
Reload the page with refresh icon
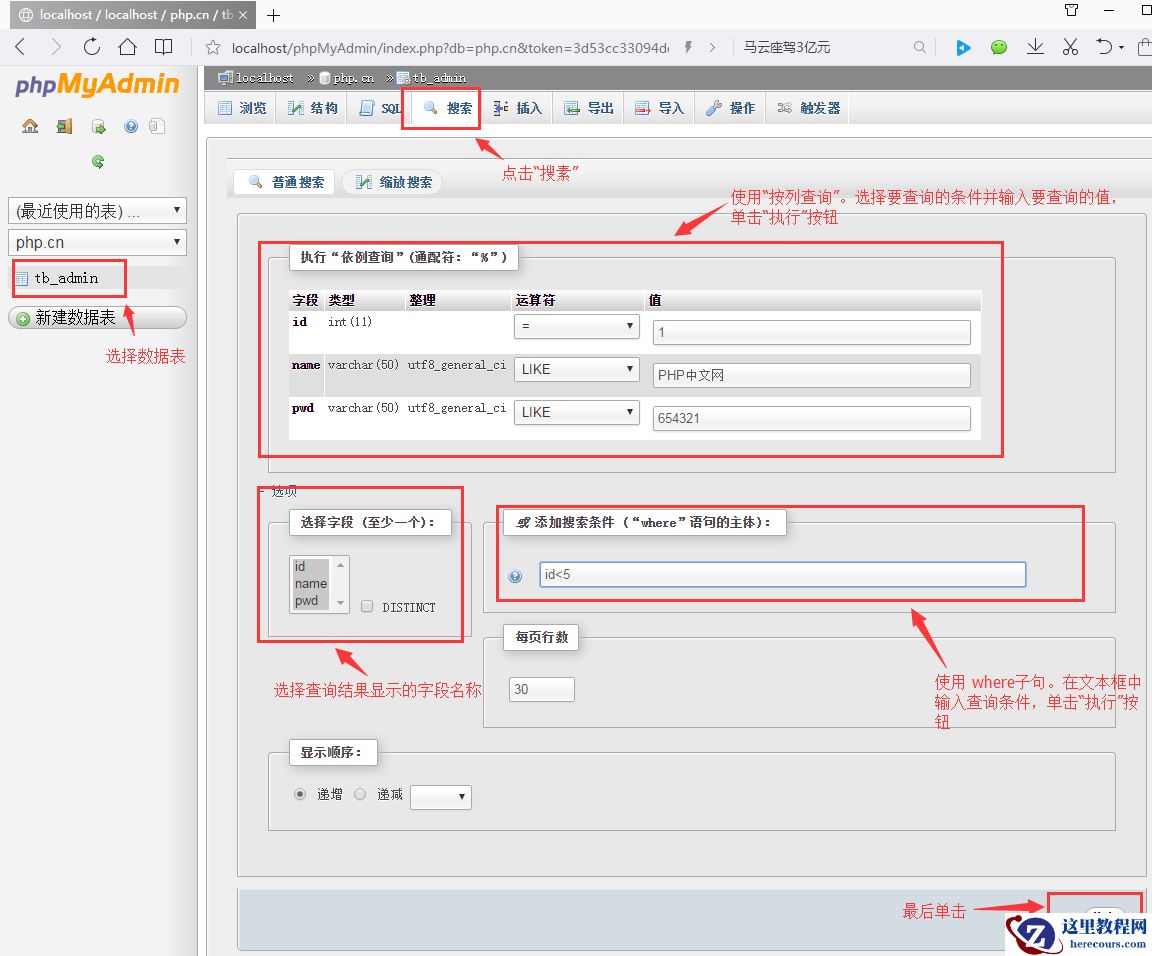click(x=92, y=47)
